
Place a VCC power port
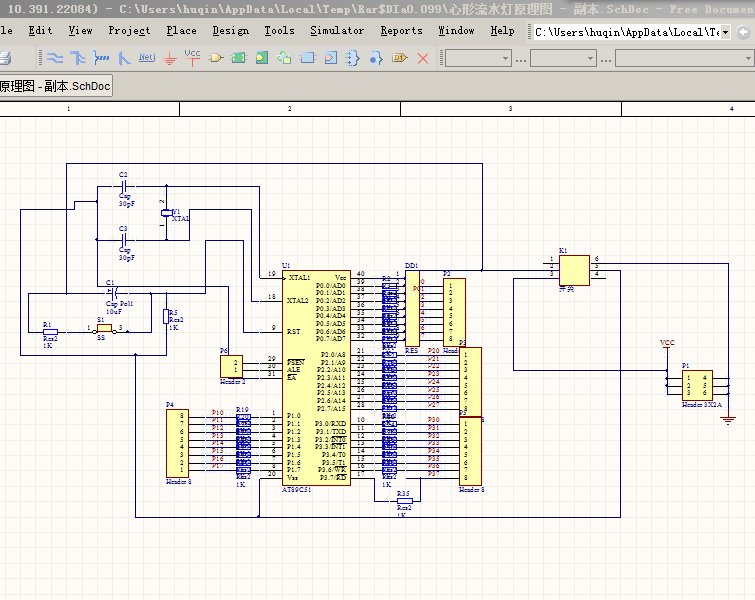(192, 58)
